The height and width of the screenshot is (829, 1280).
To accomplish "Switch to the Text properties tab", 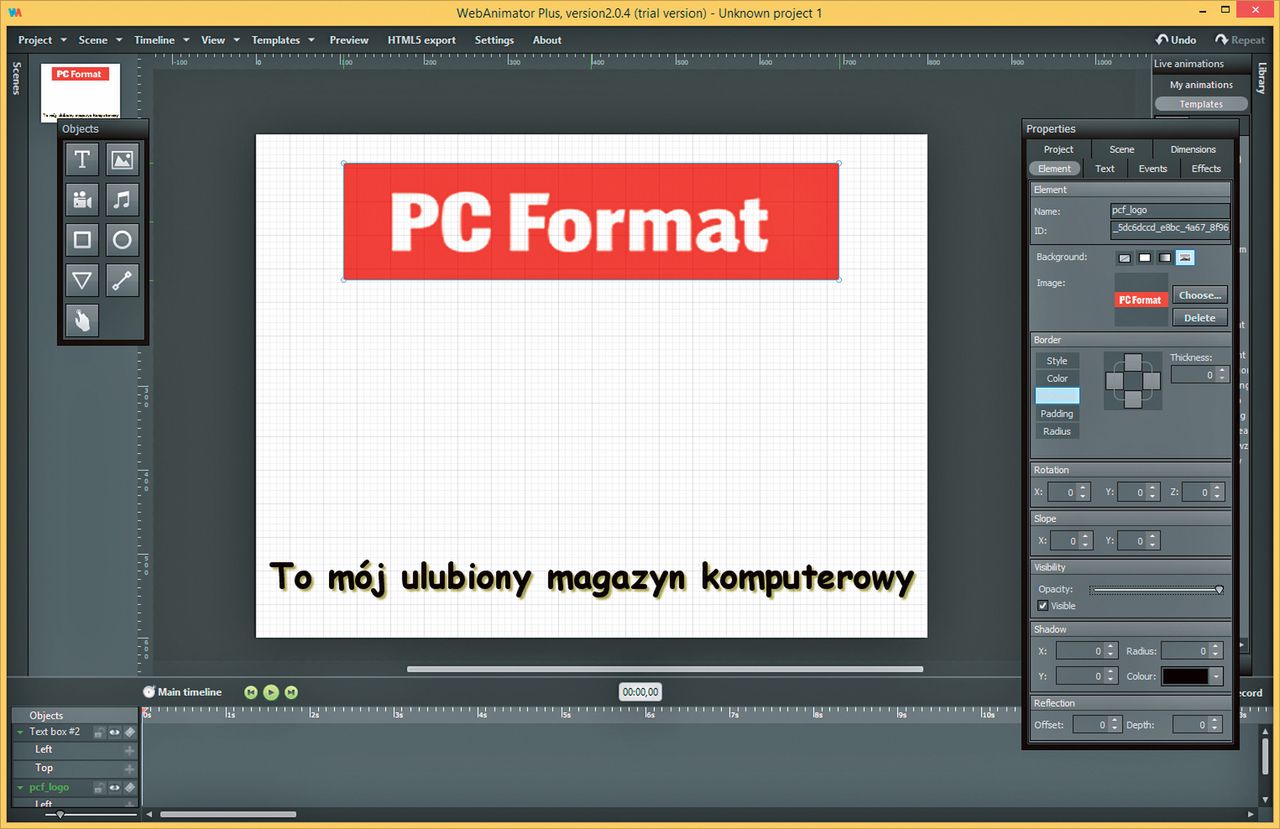I will (x=1105, y=168).
